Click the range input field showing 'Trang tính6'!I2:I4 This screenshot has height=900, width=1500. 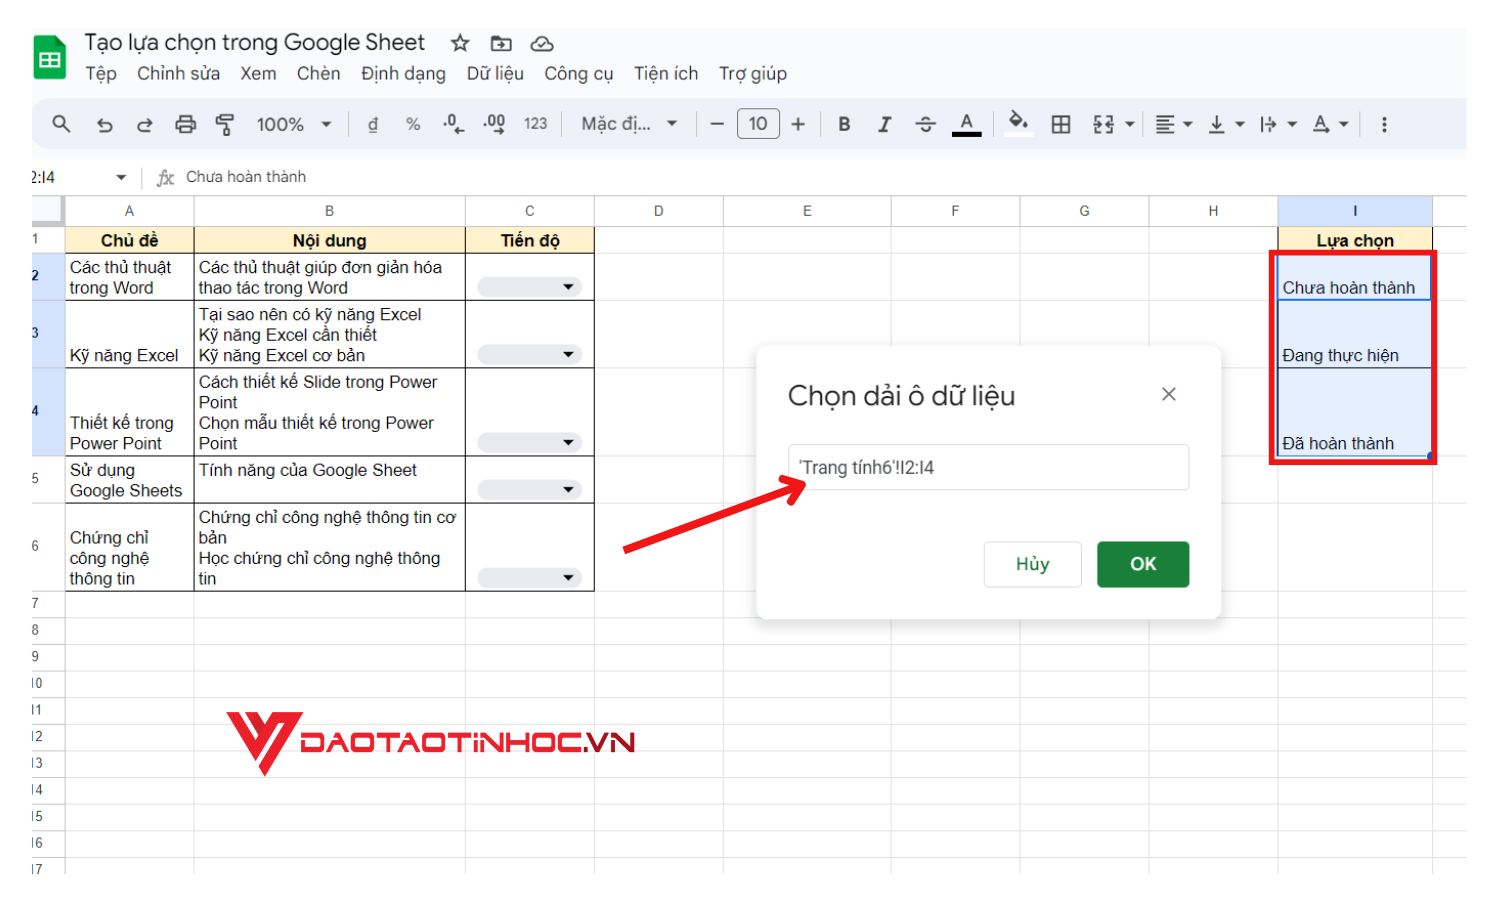click(x=988, y=467)
